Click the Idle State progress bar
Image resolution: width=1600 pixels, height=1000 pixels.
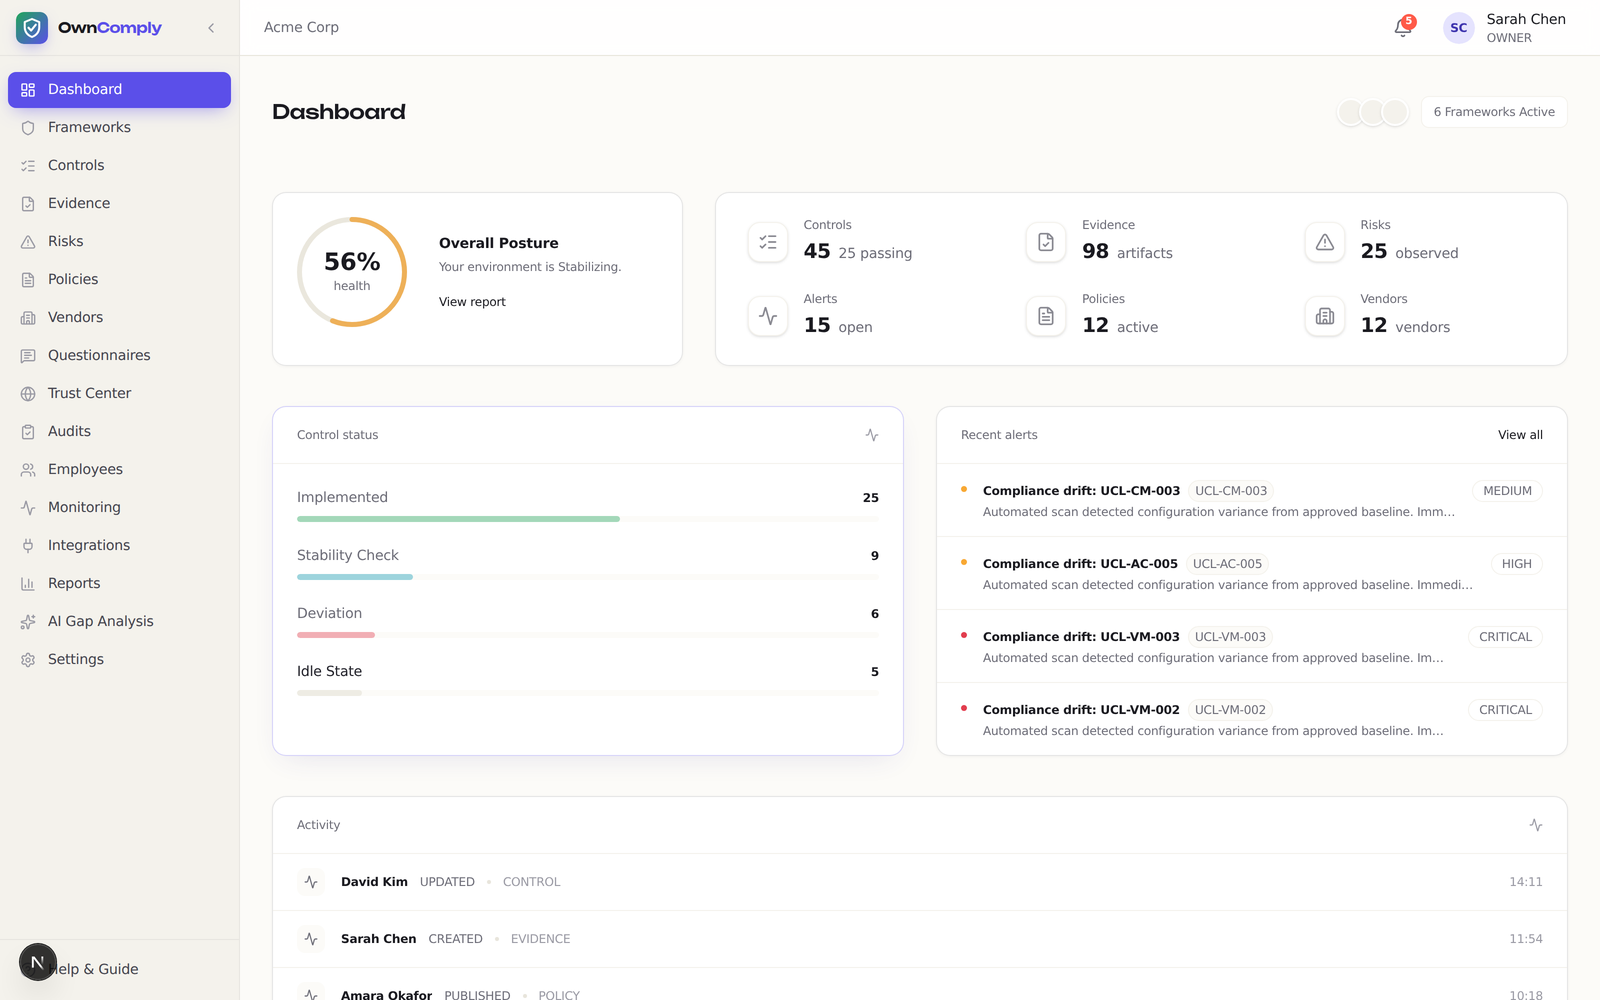click(x=588, y=693)
